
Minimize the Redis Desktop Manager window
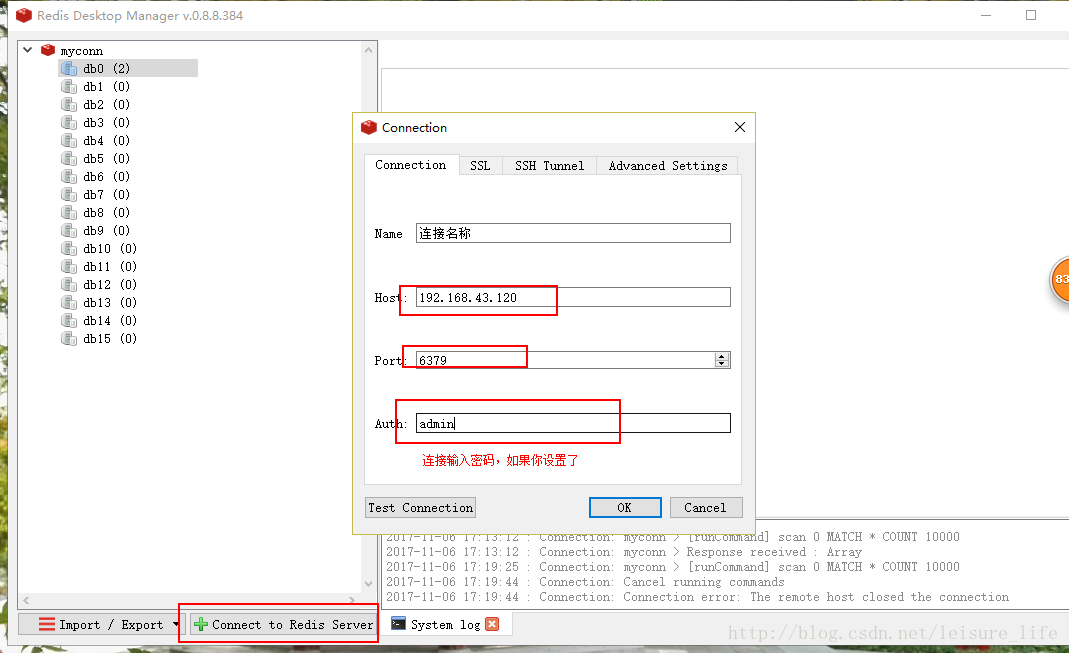(986, 15)
